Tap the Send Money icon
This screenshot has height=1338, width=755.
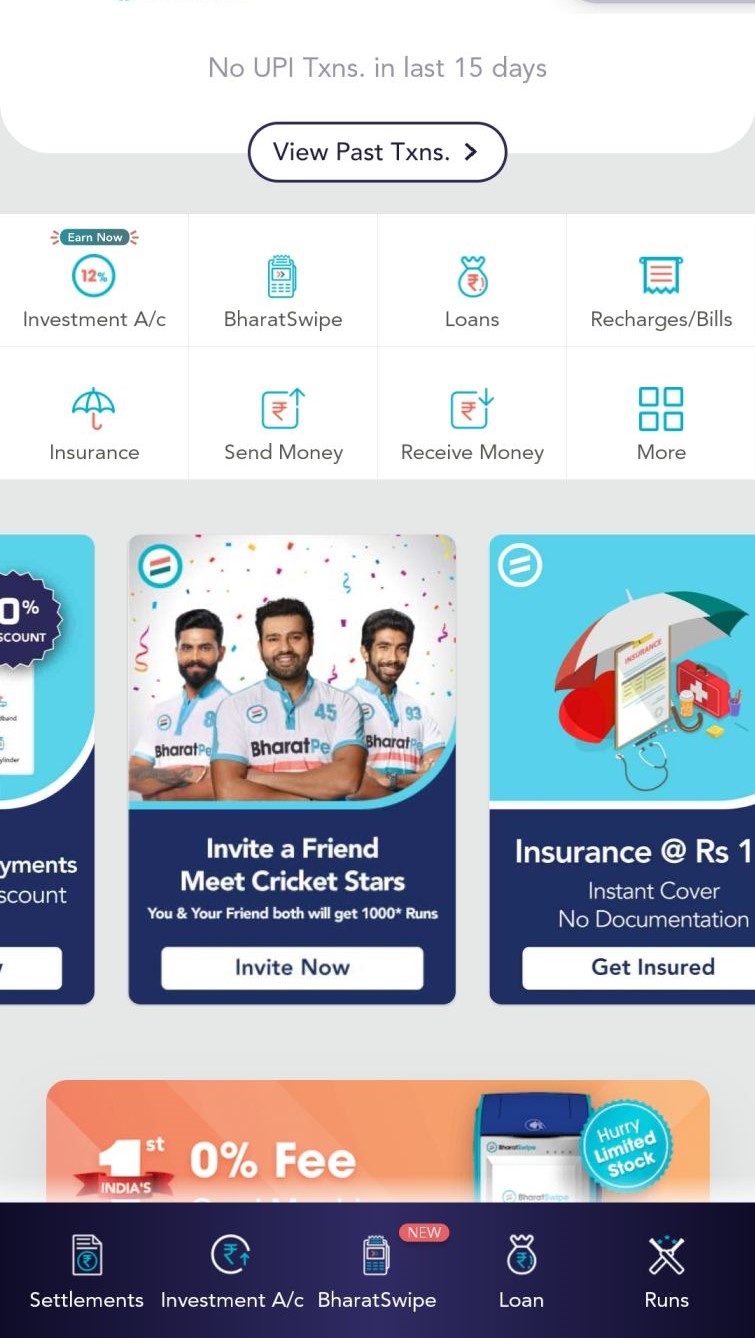click(283, 409)
